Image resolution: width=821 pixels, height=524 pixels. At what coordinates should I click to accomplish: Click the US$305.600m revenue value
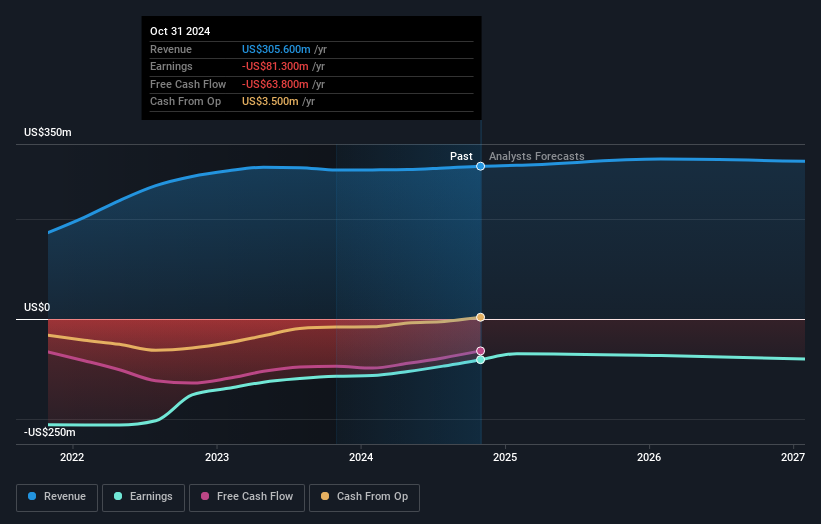tap(276, 49)
